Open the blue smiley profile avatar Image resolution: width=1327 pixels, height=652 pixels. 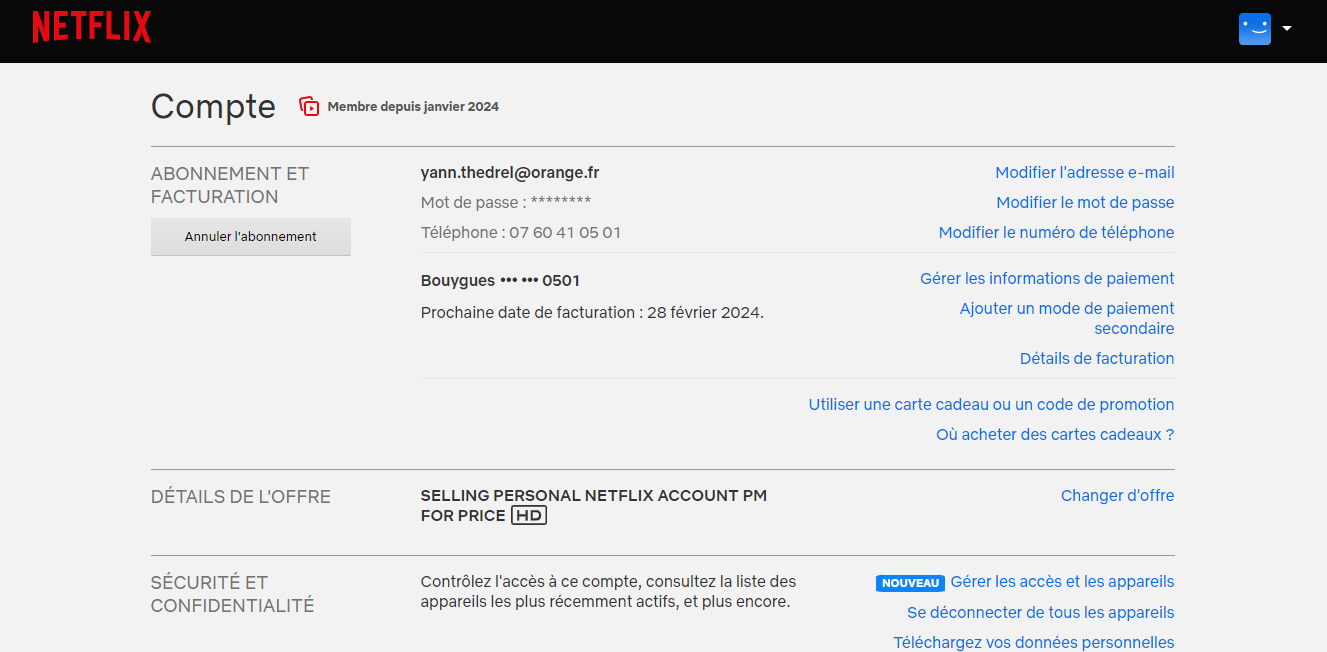pos(1254,29)
